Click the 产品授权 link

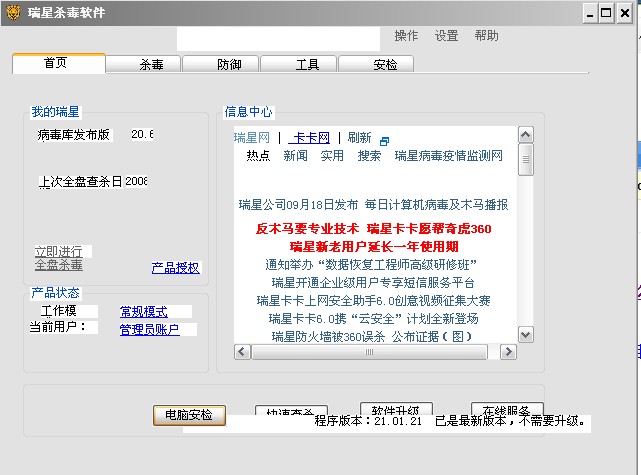coord(176,268)
